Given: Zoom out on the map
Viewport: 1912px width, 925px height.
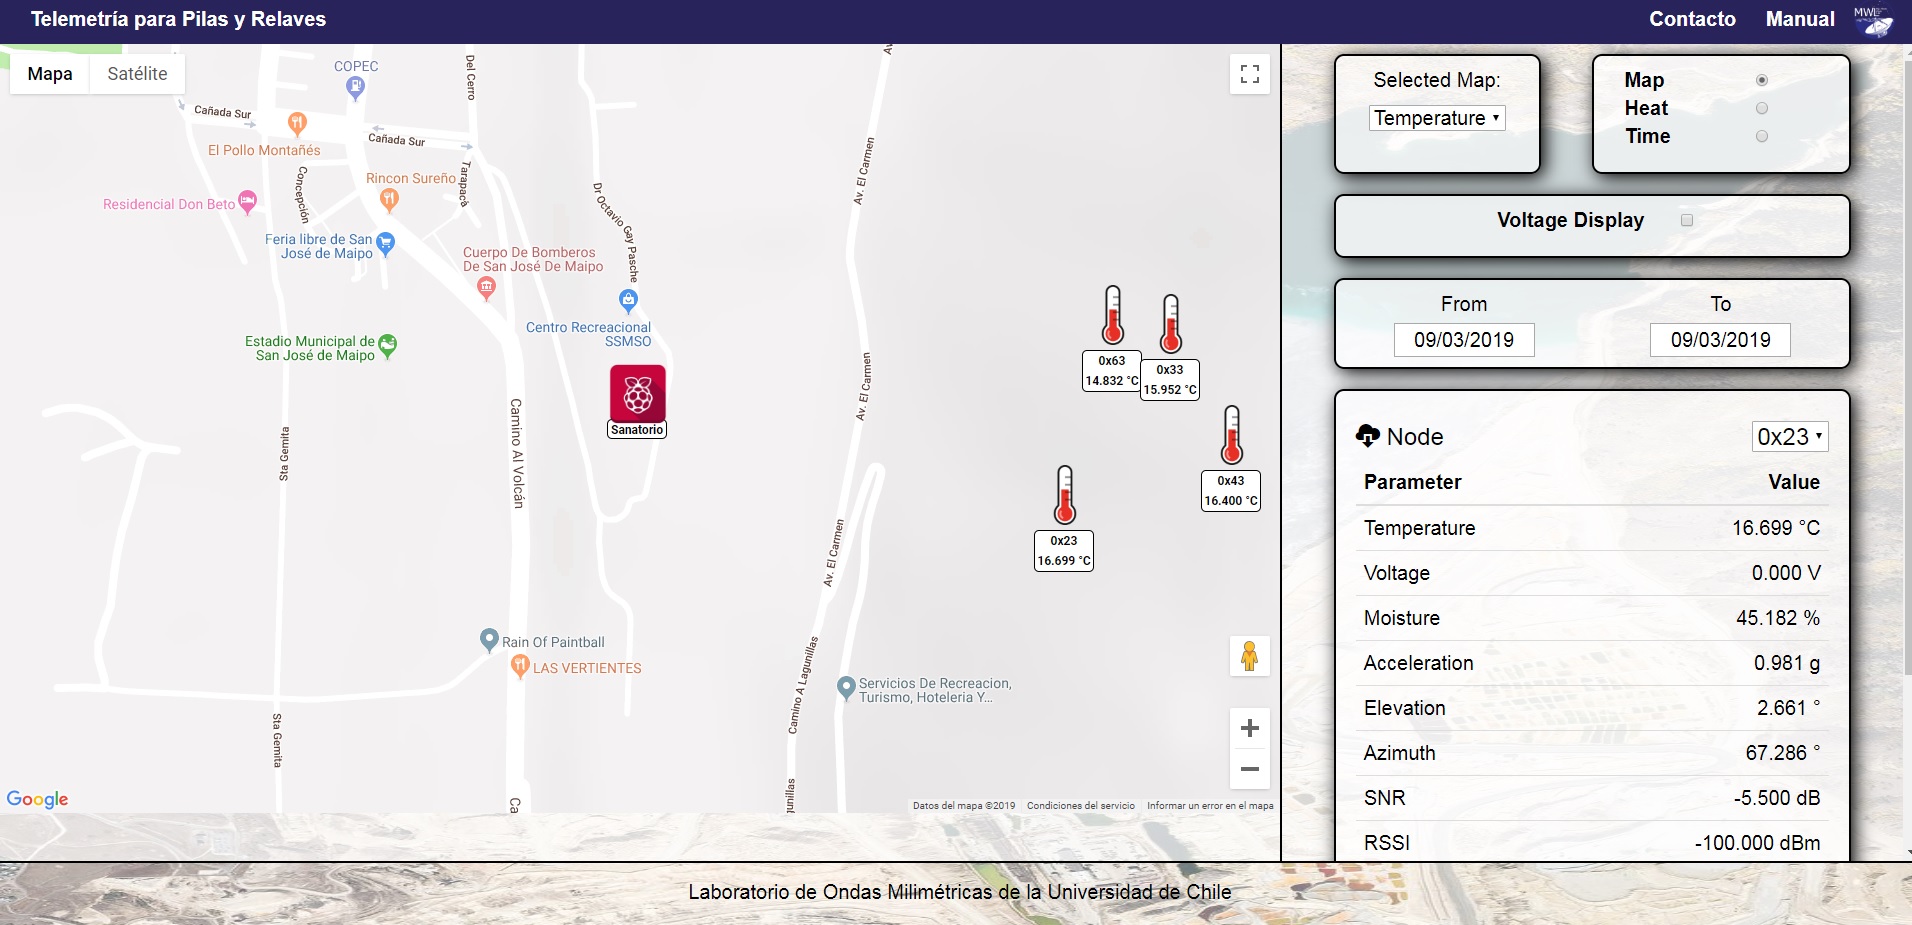Looking at the screenshot, I should 1249,769.
